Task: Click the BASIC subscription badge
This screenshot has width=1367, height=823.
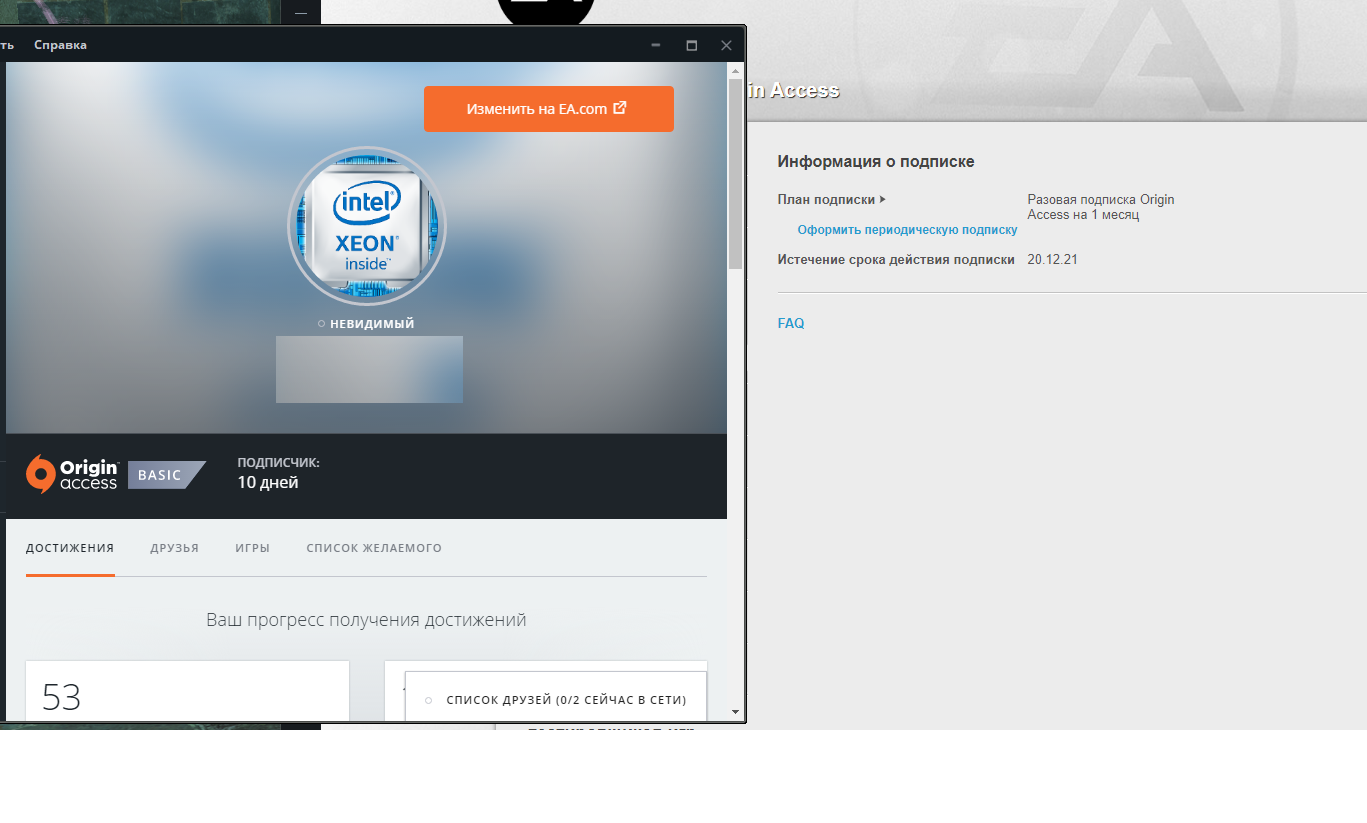Action: click(165, 475)
